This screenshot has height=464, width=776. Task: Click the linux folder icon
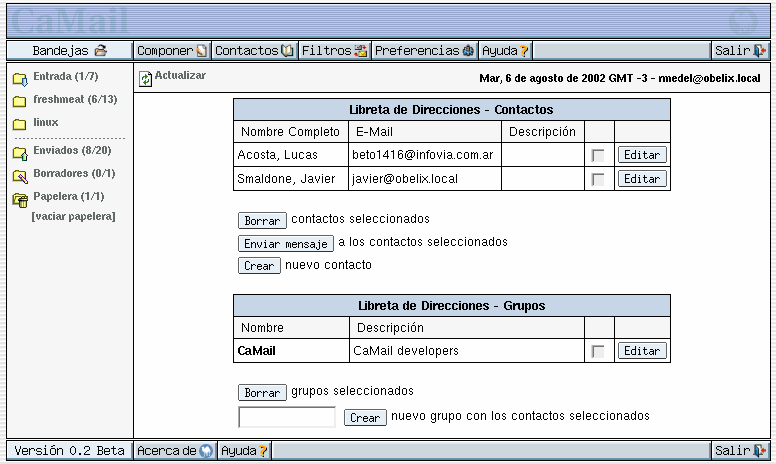coord(19,124)
